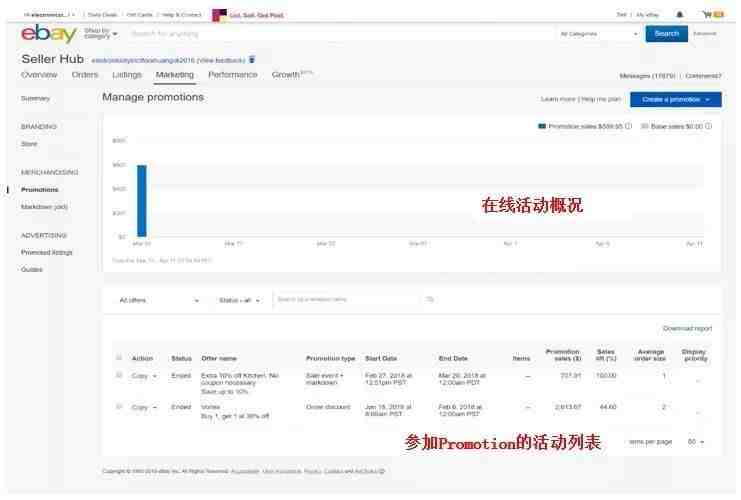The image size is (741, 500).
Task: Click the eBay logo
Action: pos(49,34)
